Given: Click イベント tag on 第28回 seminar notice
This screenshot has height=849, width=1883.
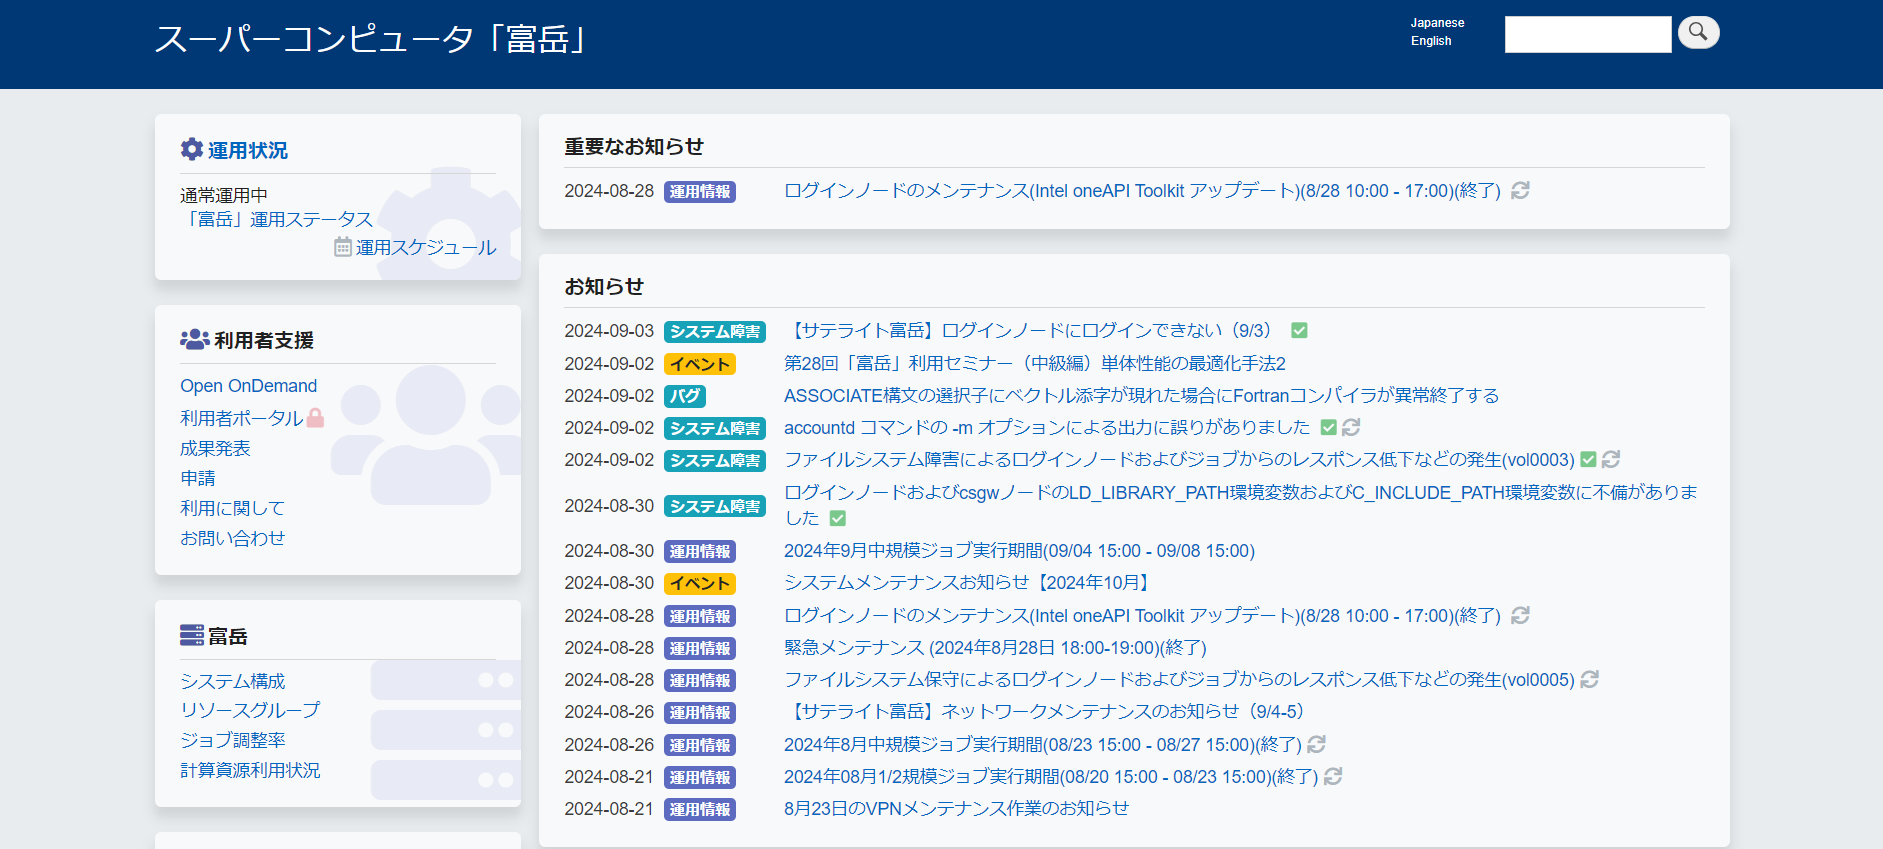Looking at the screenshot, I should tap(699, 364).
